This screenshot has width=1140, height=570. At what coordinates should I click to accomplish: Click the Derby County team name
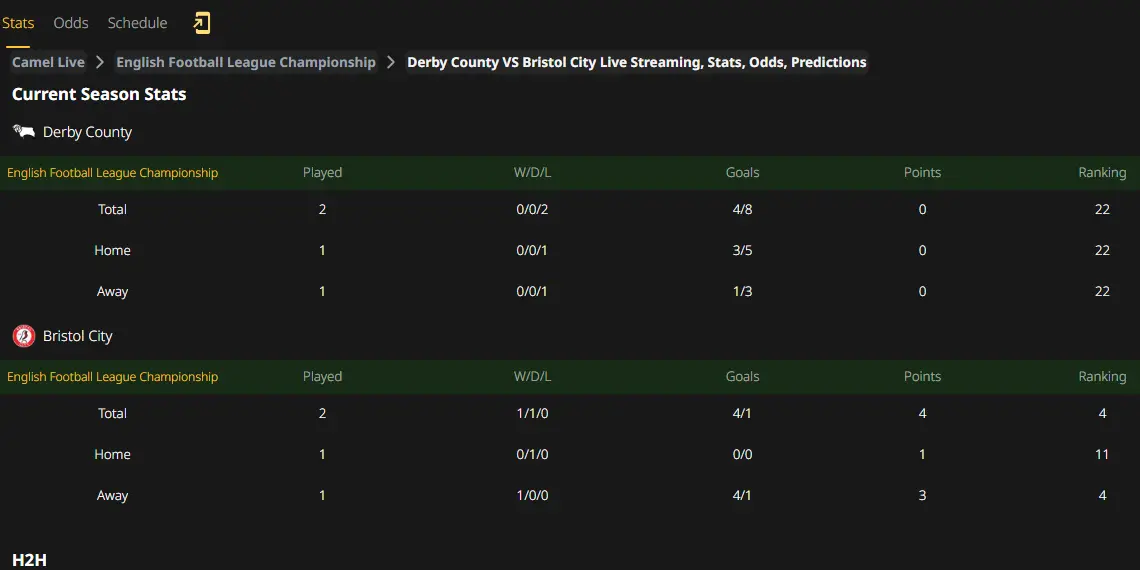[x=87, y=132]
